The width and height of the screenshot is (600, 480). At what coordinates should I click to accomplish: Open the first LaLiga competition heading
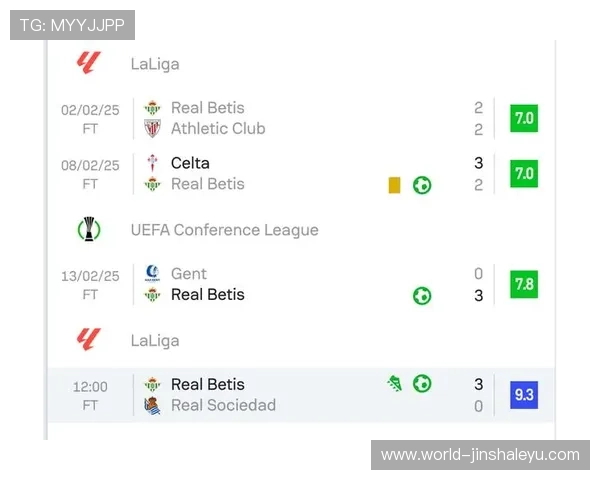coord(155,64)
